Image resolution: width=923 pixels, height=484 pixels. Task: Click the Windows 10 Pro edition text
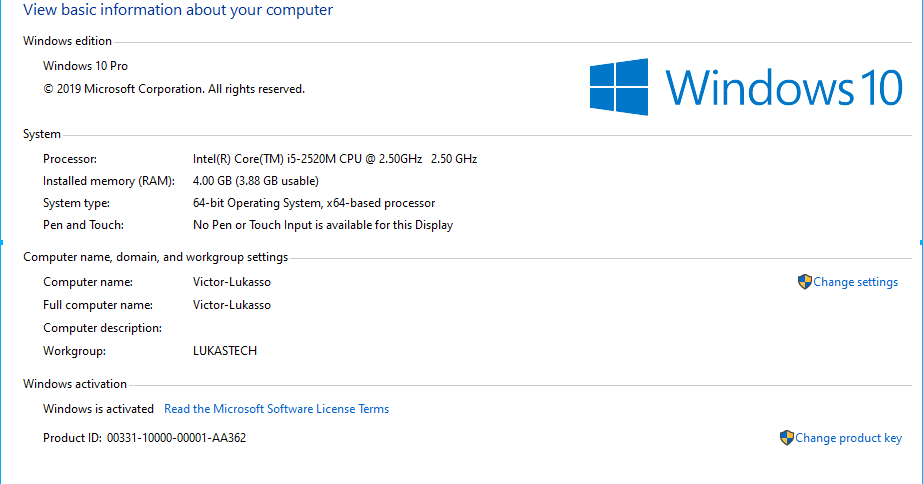85,66
